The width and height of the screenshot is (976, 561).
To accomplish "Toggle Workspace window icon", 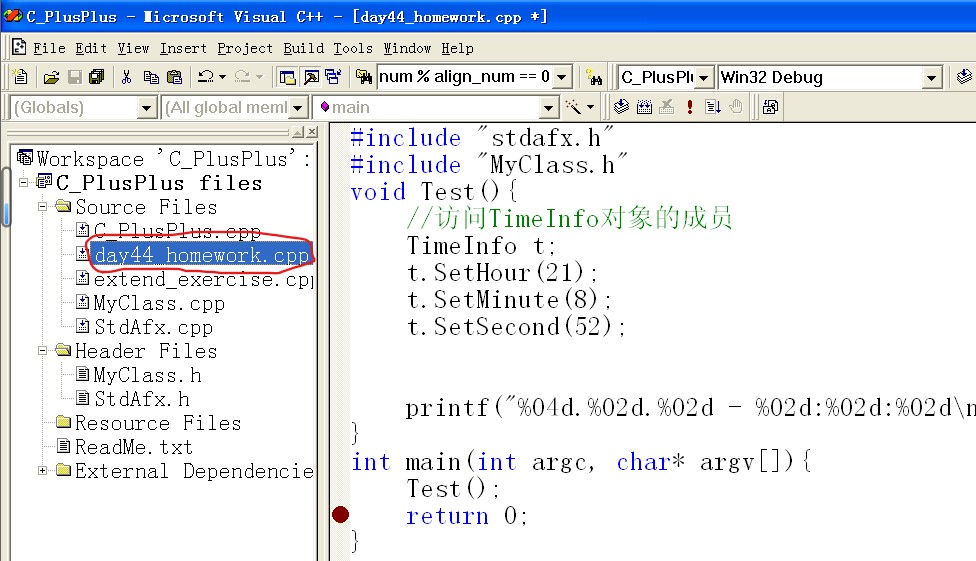I will [x=287, y=77].
